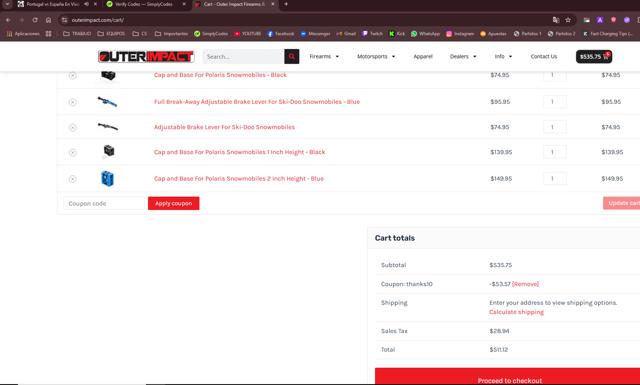This screenshot has width=640, height=385.
Task: Mute the Portugal vs España tab audio
Action: (86, 4)
